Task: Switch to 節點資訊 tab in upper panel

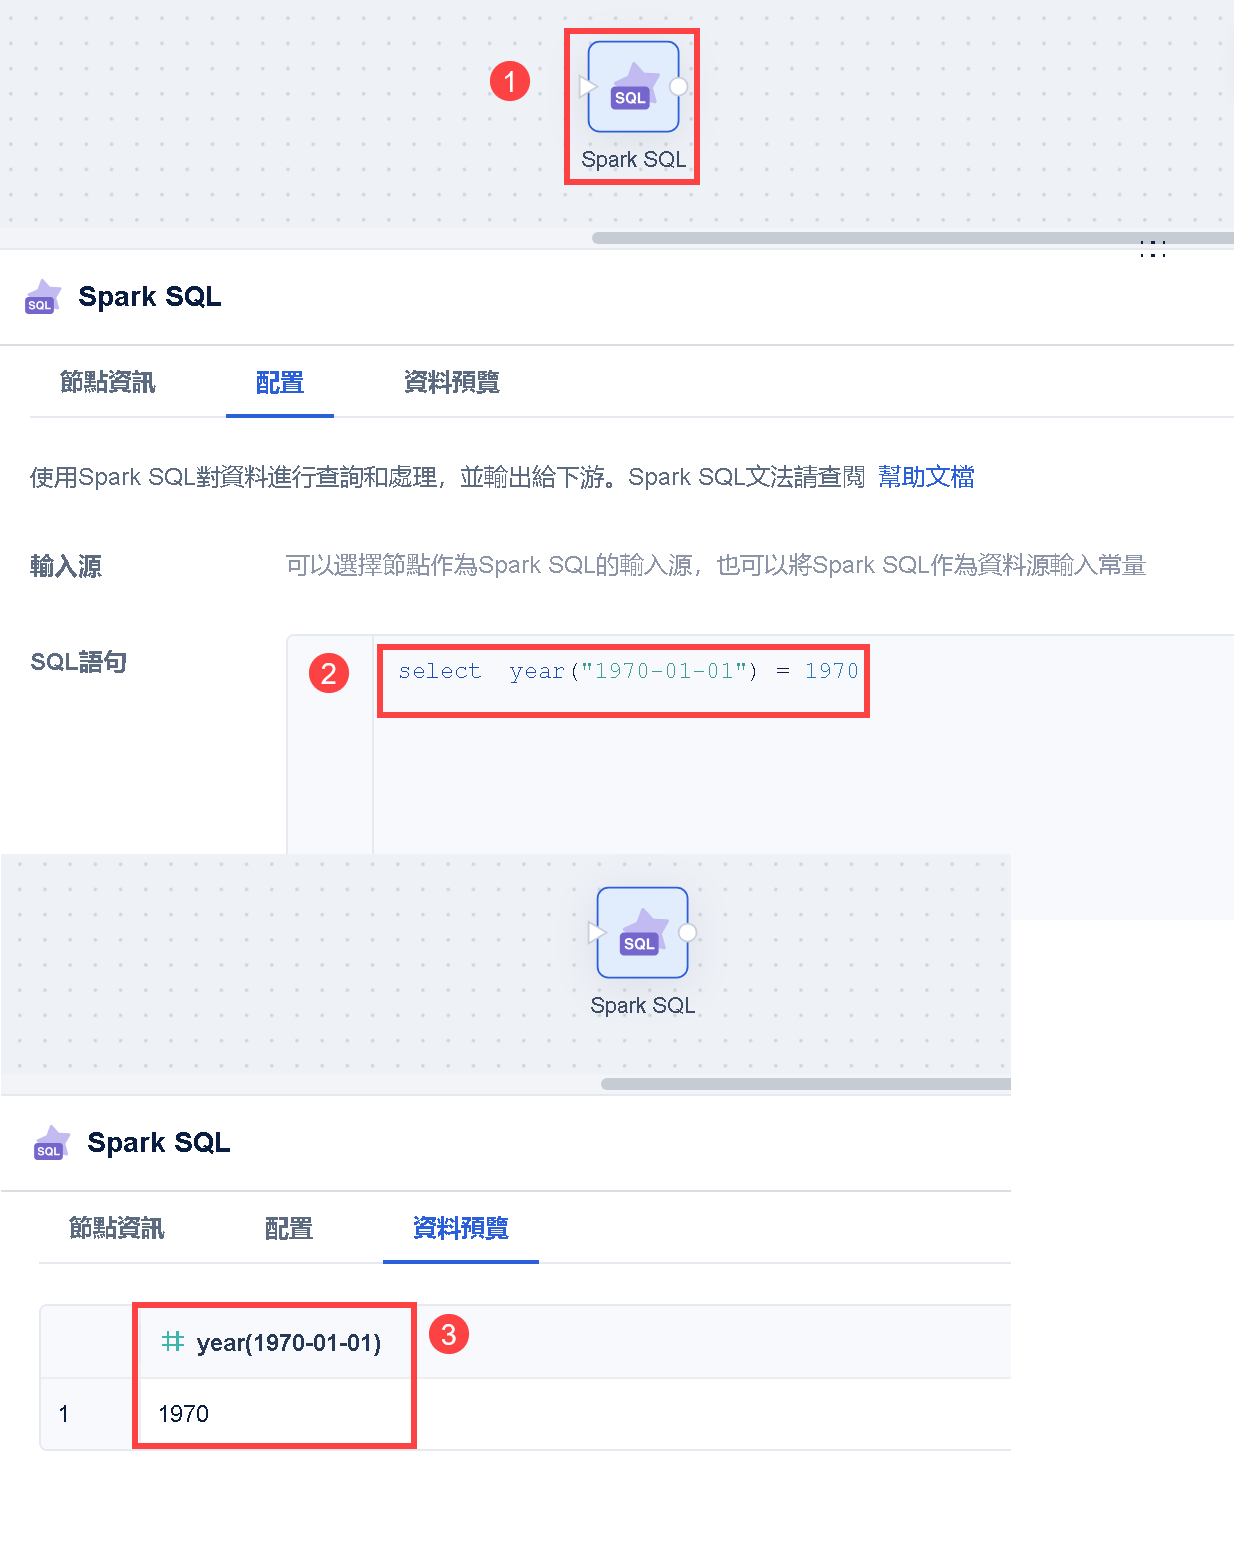Action: [108, 382]
